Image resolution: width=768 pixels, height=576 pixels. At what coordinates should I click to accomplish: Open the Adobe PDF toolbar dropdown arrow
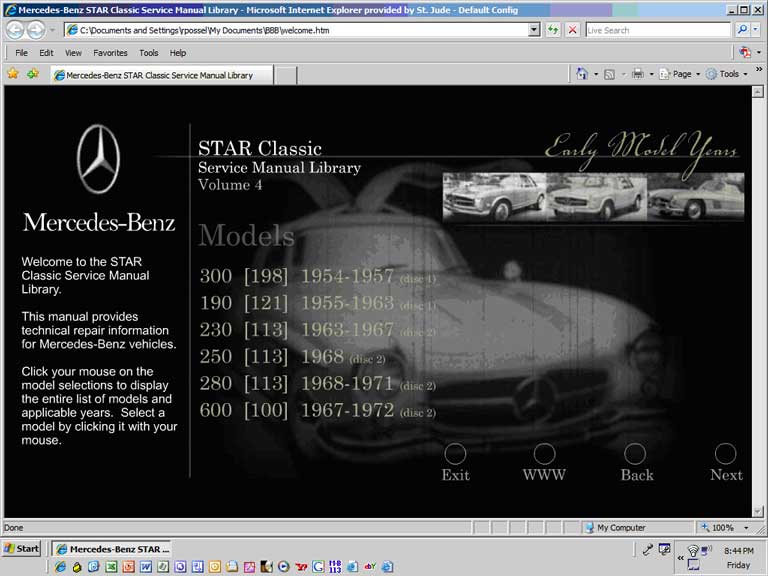[x=759, y=52]
